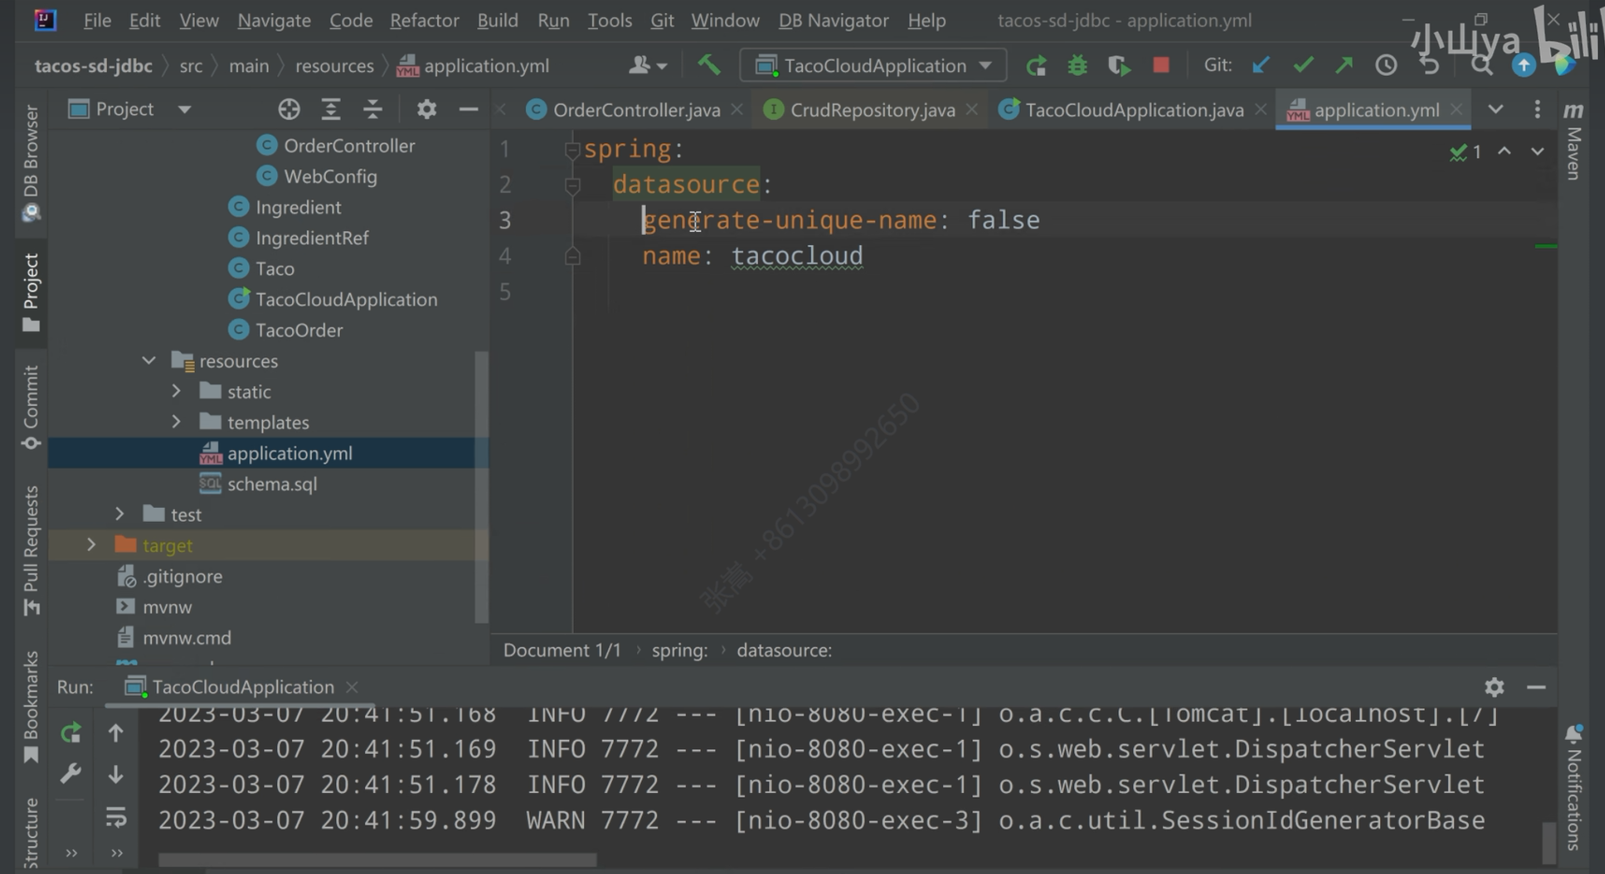Go to next highlighted problem arrow
This screenshot has height=874, width=1605.
tap(1537, 152)
